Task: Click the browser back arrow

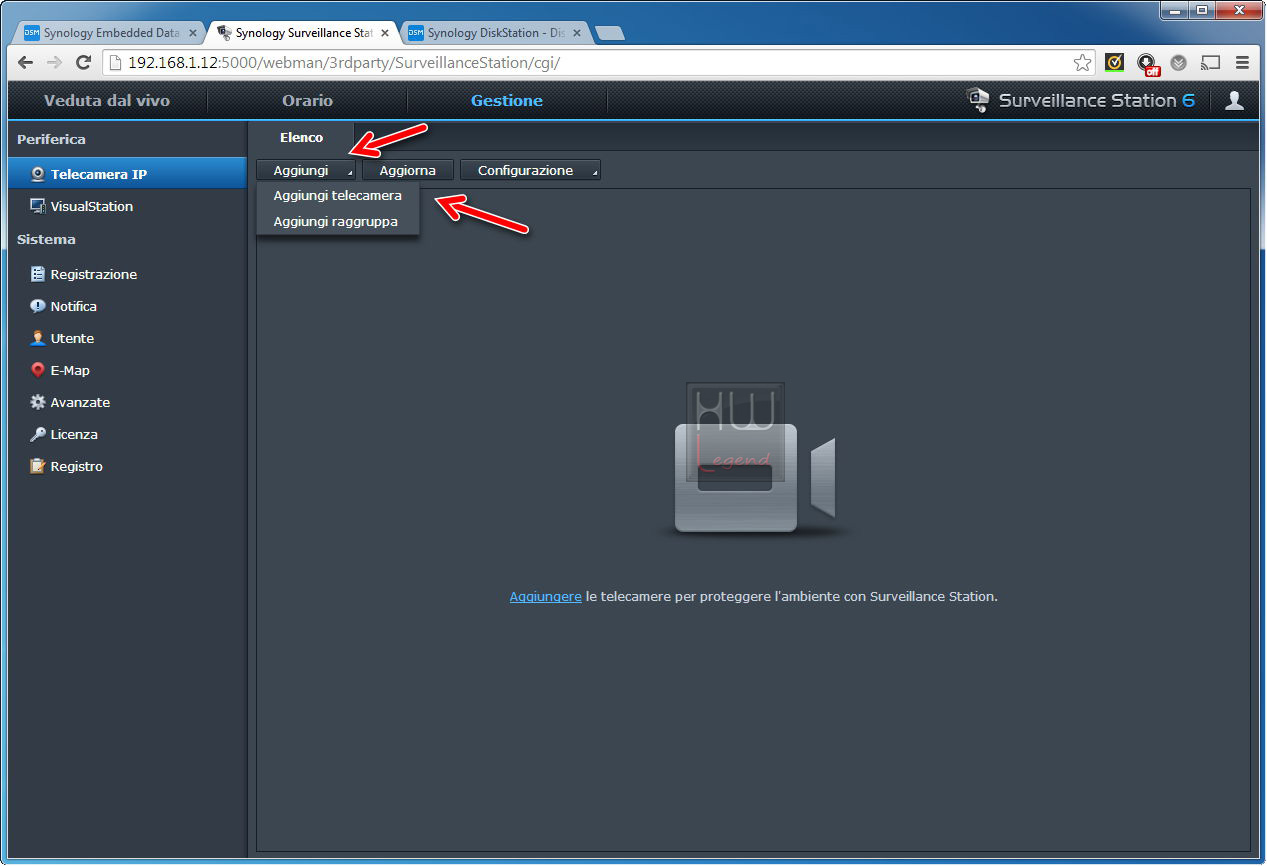Action: coord(26,62)
